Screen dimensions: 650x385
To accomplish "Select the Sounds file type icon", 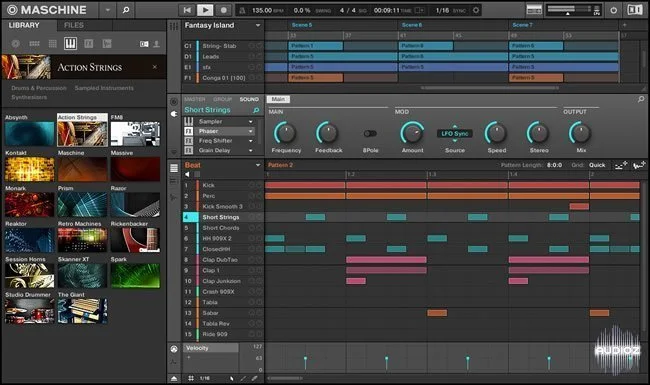I will point(53,44).
